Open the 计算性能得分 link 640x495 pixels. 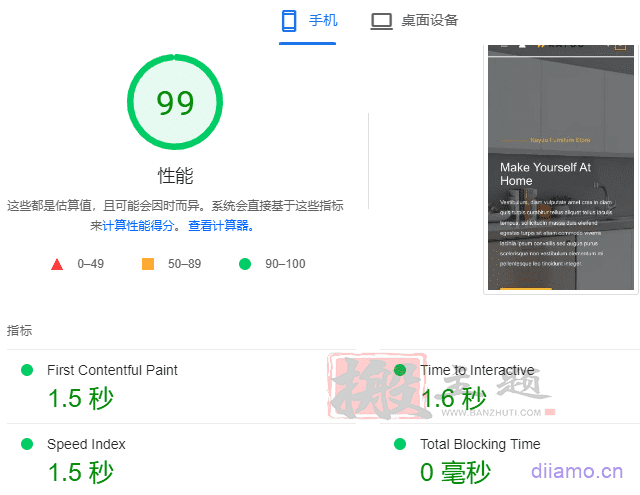(138, 226)
